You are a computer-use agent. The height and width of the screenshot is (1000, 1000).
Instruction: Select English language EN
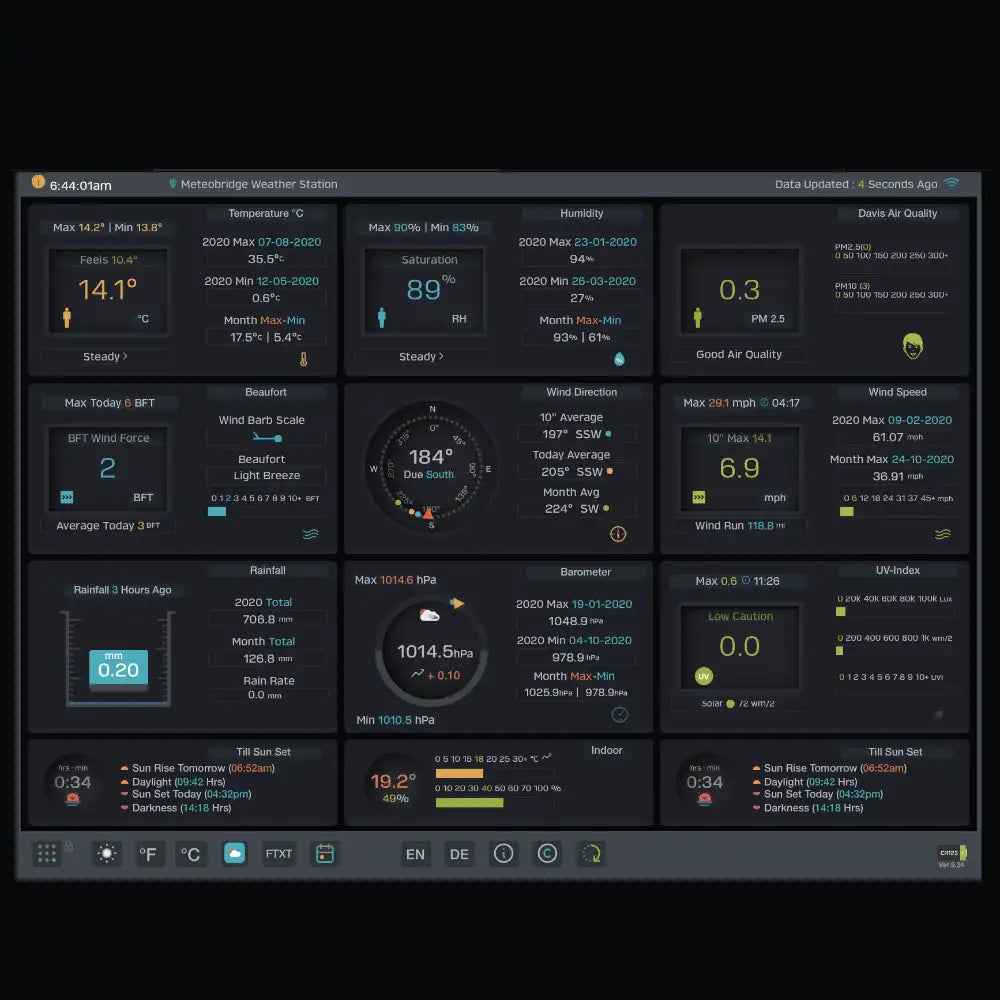415,854
